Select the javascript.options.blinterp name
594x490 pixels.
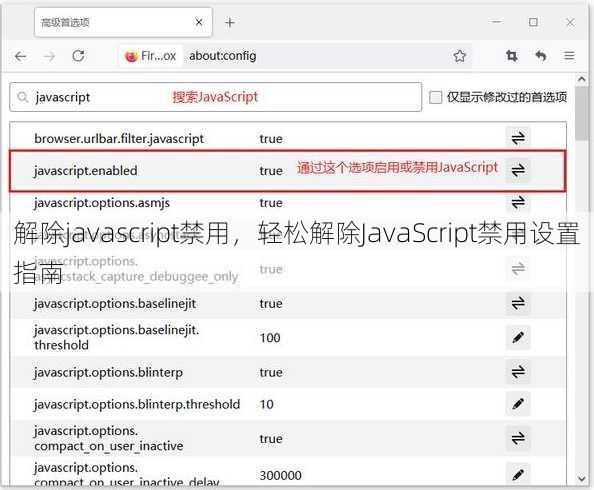[108, 373]
